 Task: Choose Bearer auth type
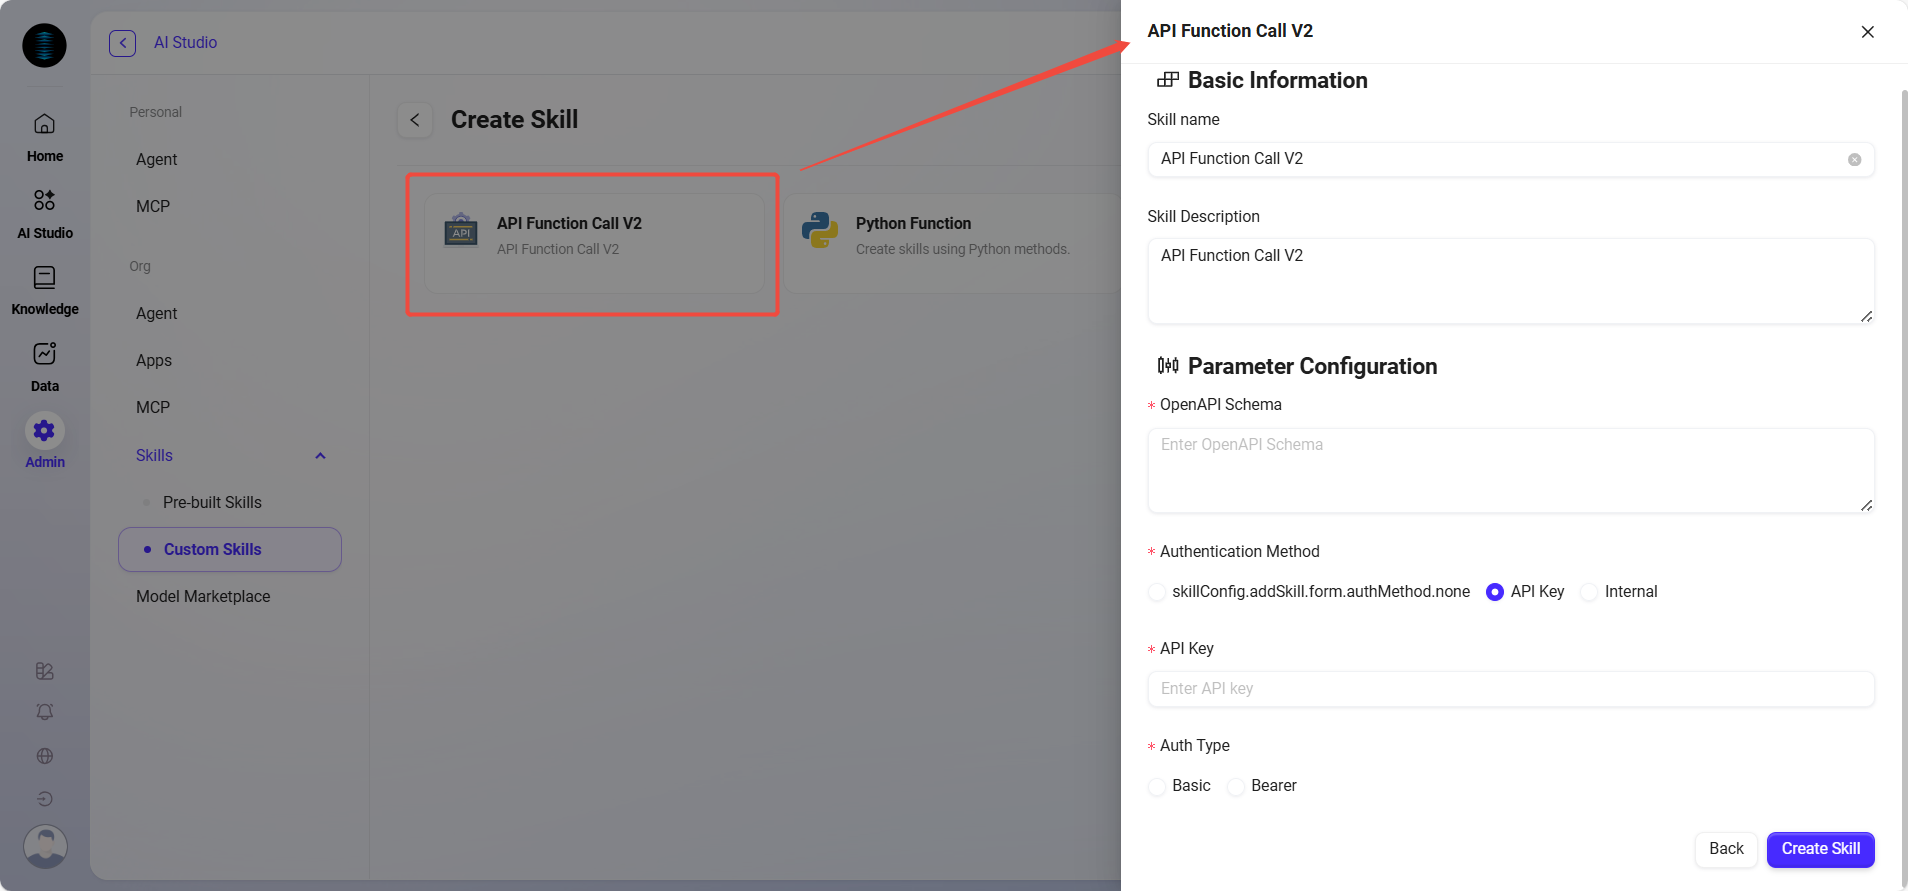pos(1237,786)
